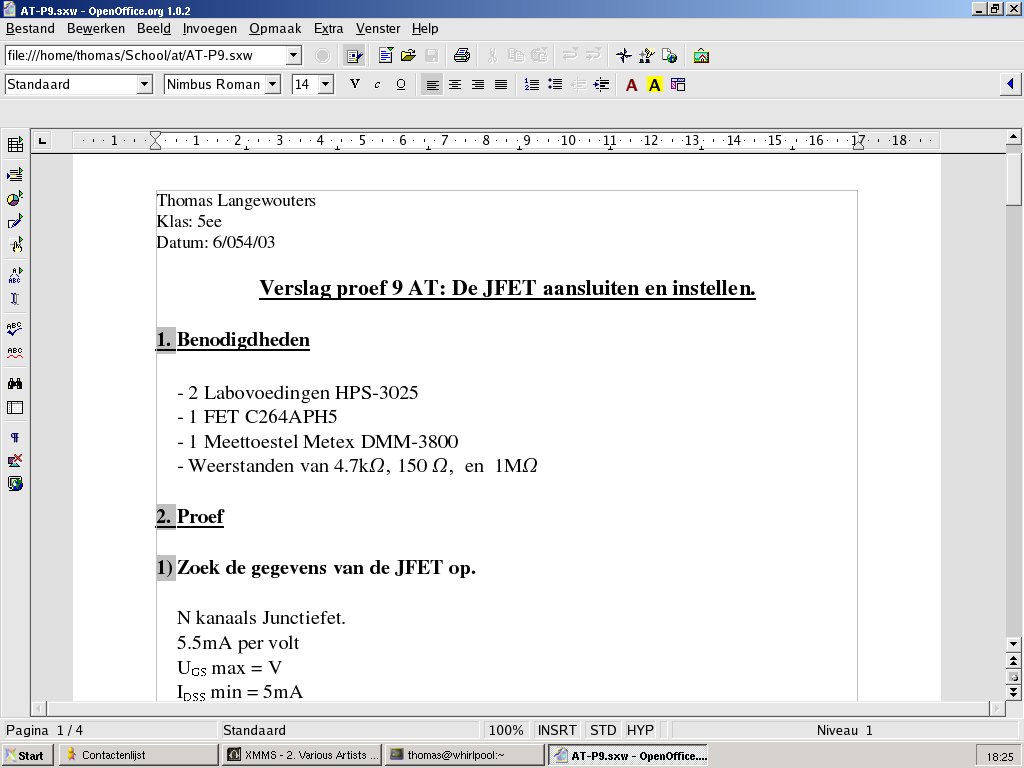This screenshot has height=768, width=1024.
Task: Toggle bulleted list formatting
Action: coord(555,85)
